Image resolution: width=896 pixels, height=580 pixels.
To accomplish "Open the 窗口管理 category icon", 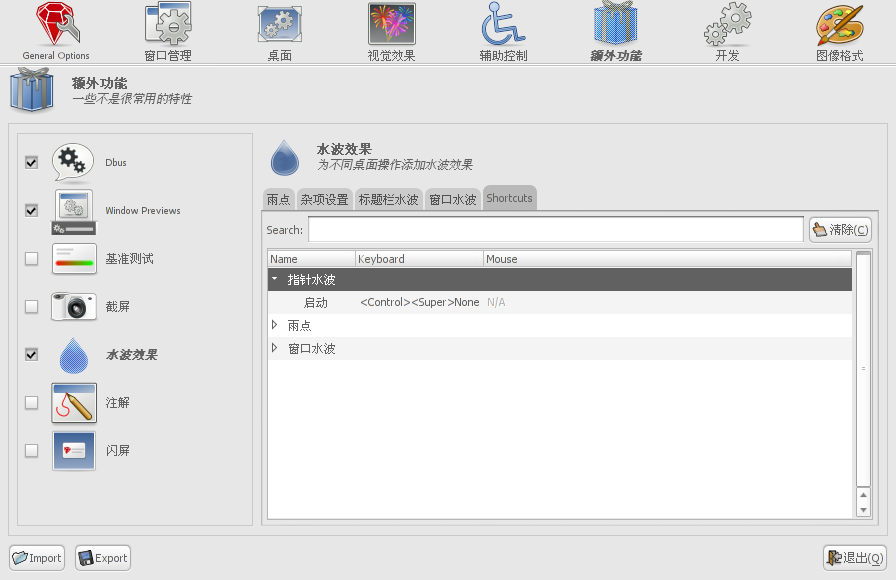I will 168,24.
